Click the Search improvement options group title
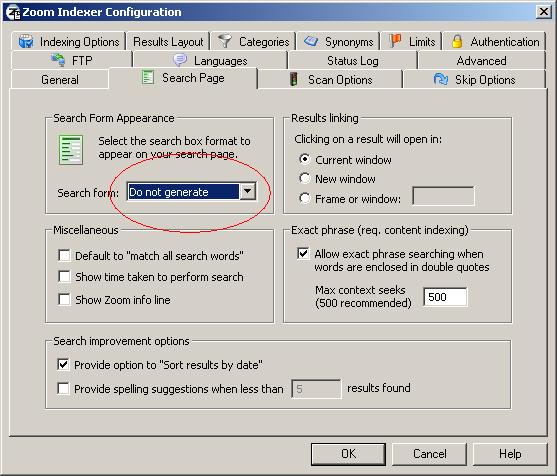 pyautogui.click(x=121, y=341)
